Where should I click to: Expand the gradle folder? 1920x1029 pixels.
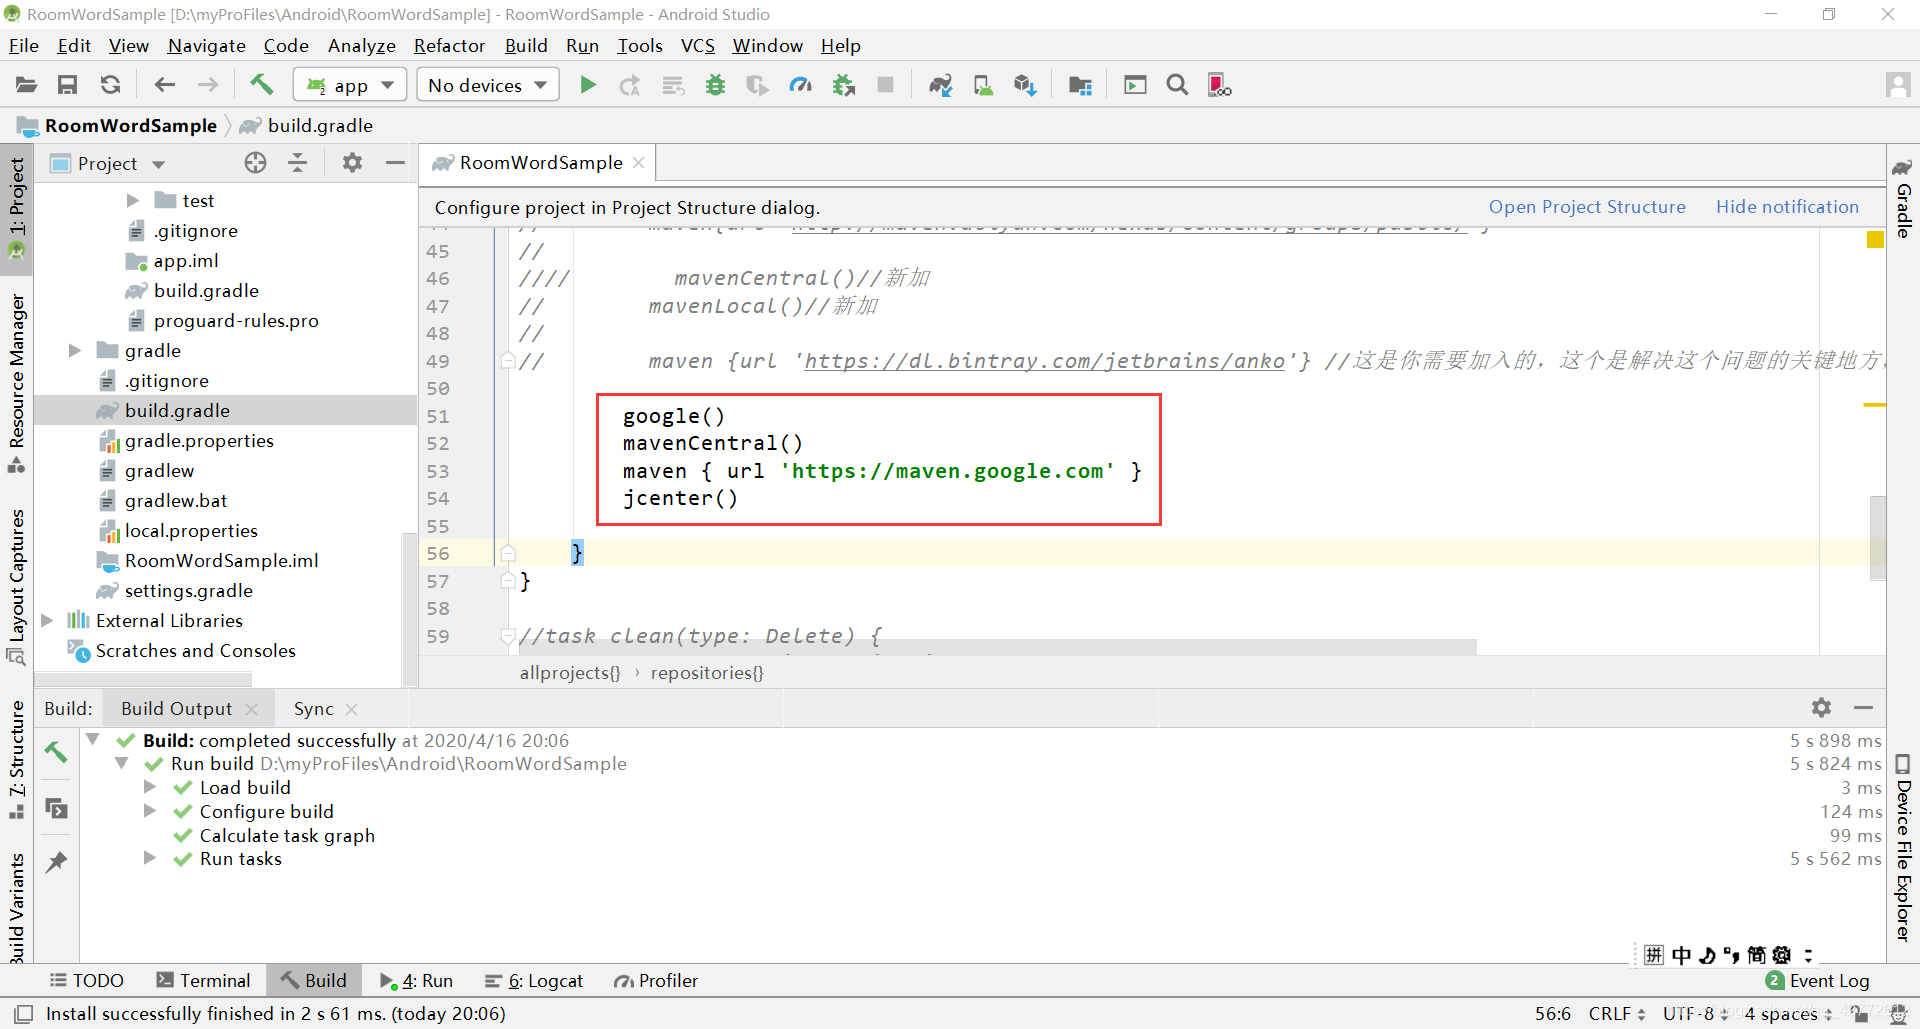click(x=75, y=351)
